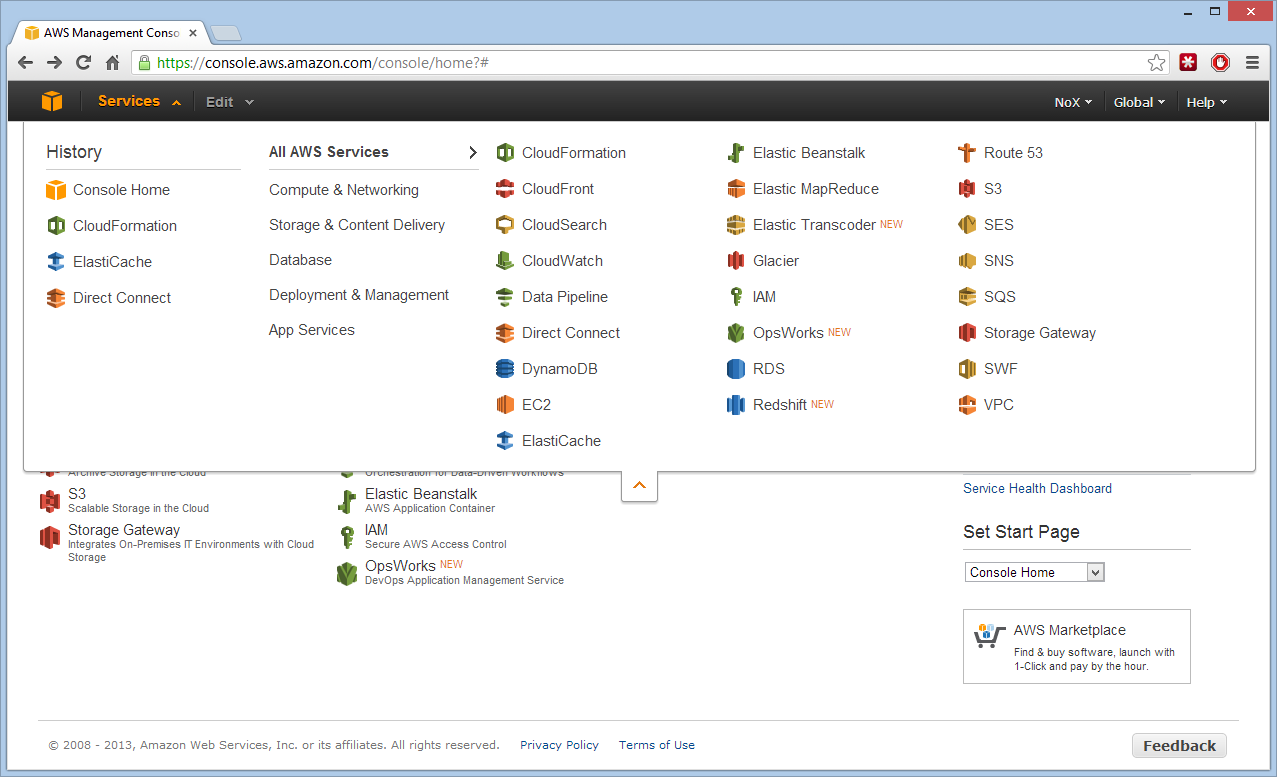Open CloudFront icon in the services menu
This screenshot has height=777, width=1277.
(x=505, y=189)
